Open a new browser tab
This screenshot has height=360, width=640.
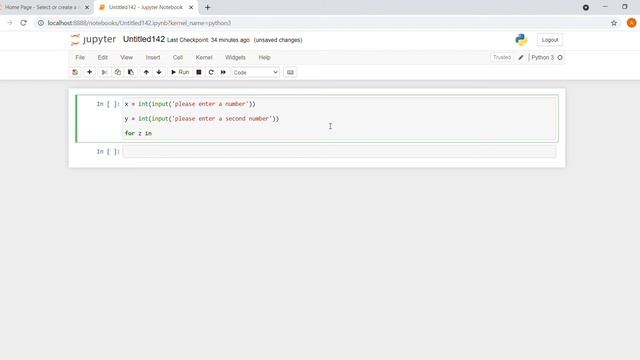tap(208, 7)
